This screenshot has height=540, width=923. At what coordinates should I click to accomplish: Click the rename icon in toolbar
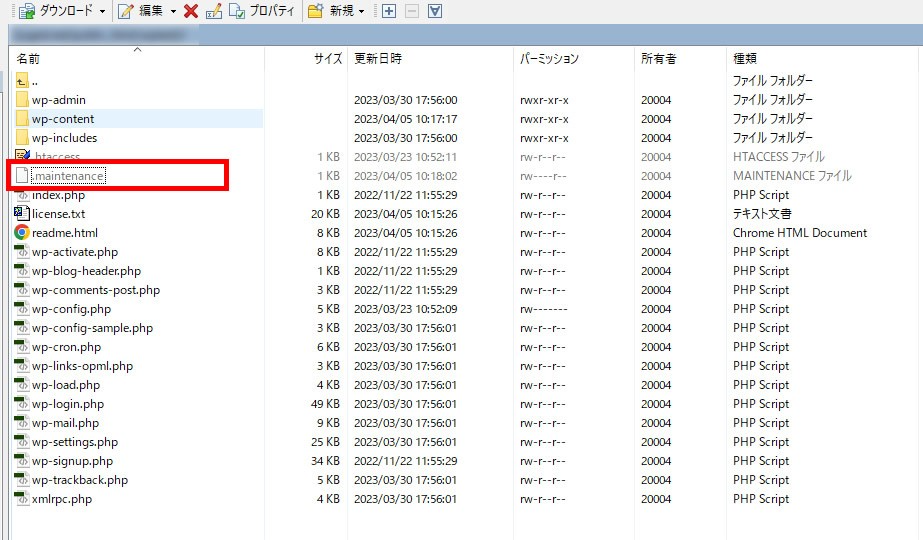[x=214, y=11]
